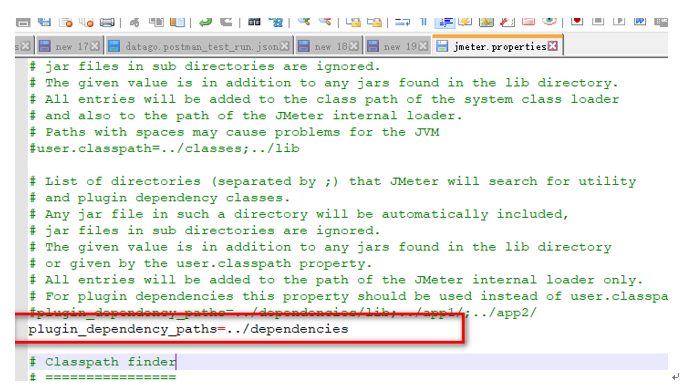Click line '# For plugin dependencies this property'
The image size is (684, 391).
348,296
